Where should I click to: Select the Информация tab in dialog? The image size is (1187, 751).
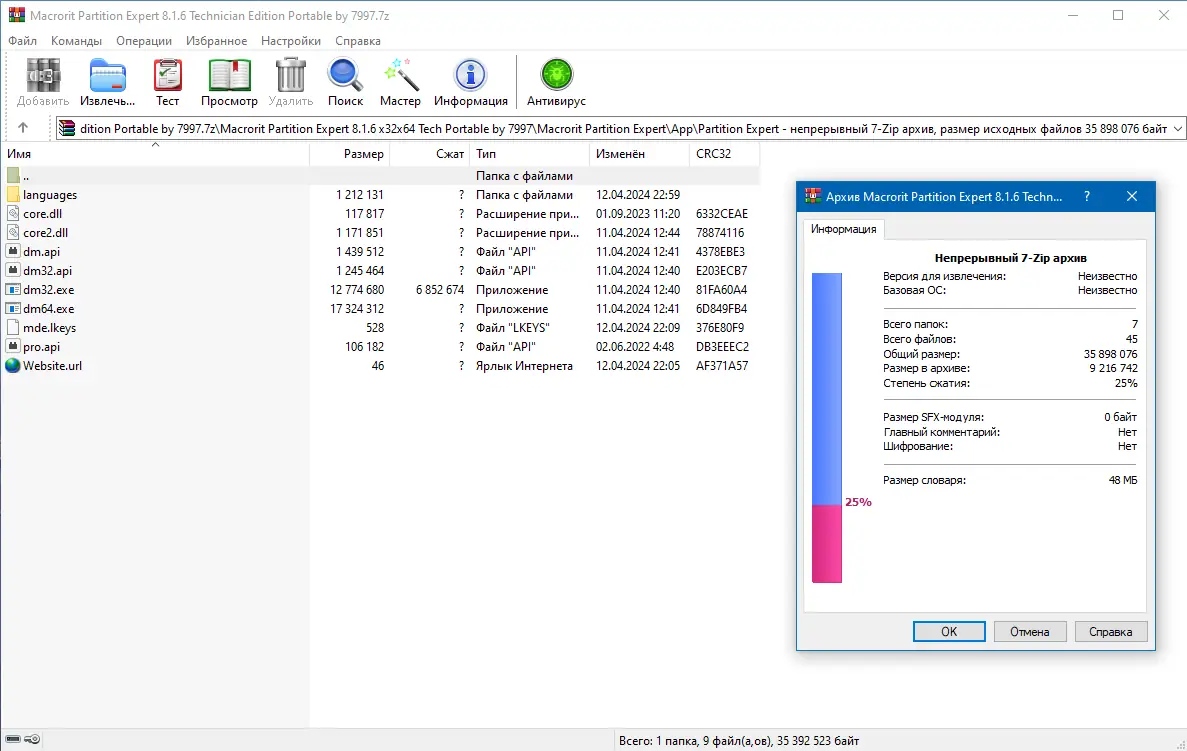843,229
